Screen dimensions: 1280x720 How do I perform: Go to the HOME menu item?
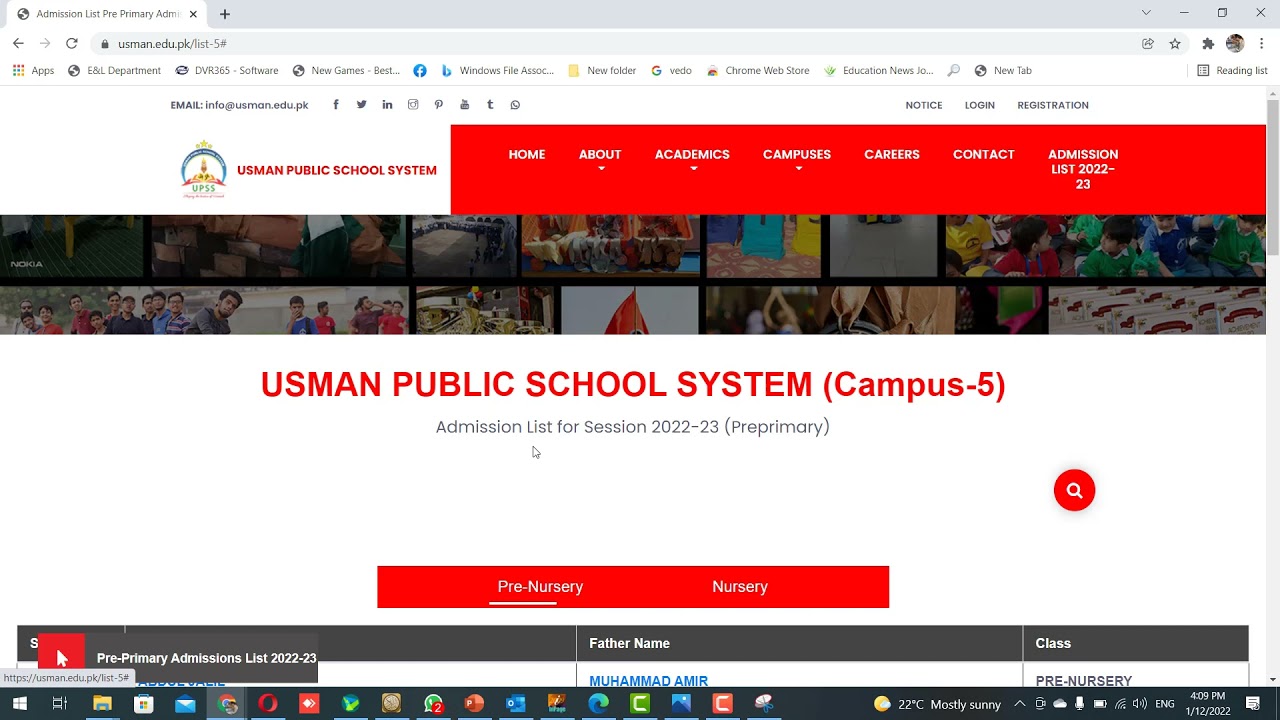[x=527, y=154]
